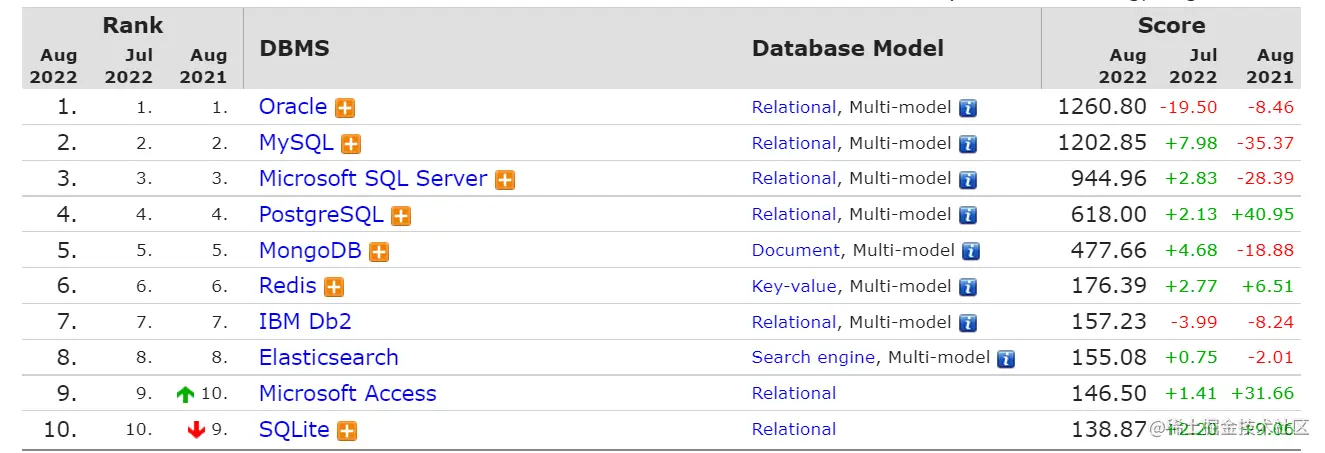Click Elasticsearch score value 155.08

click(x=1110, y=357)
